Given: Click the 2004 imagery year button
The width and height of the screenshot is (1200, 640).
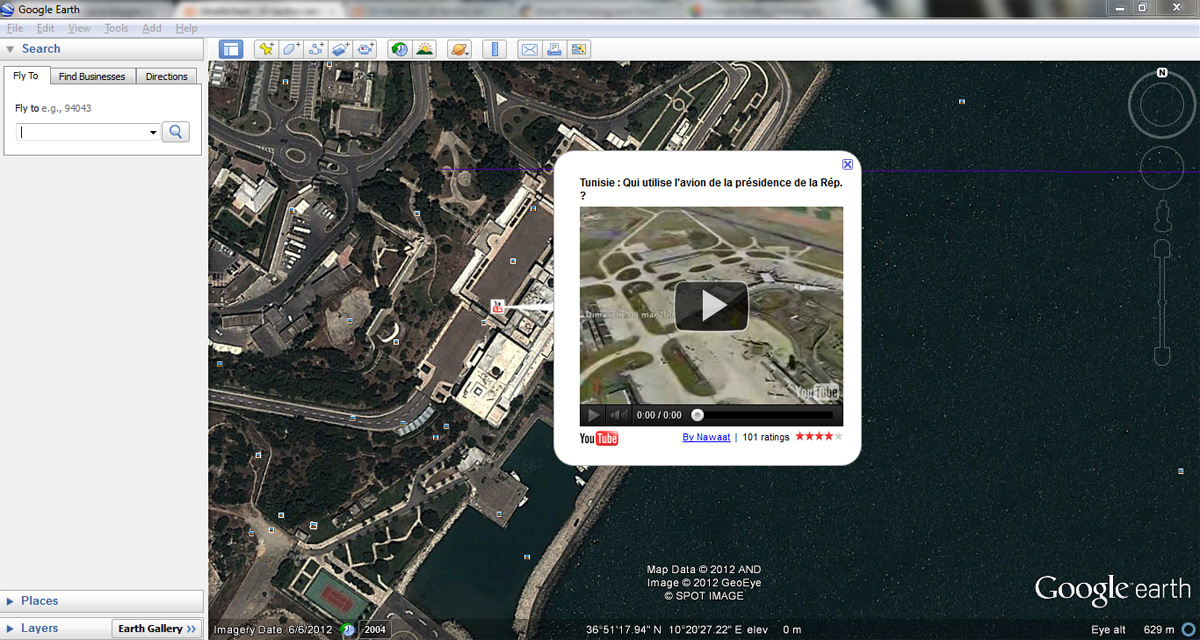Looking at the screenshot, I should [374, 629].
